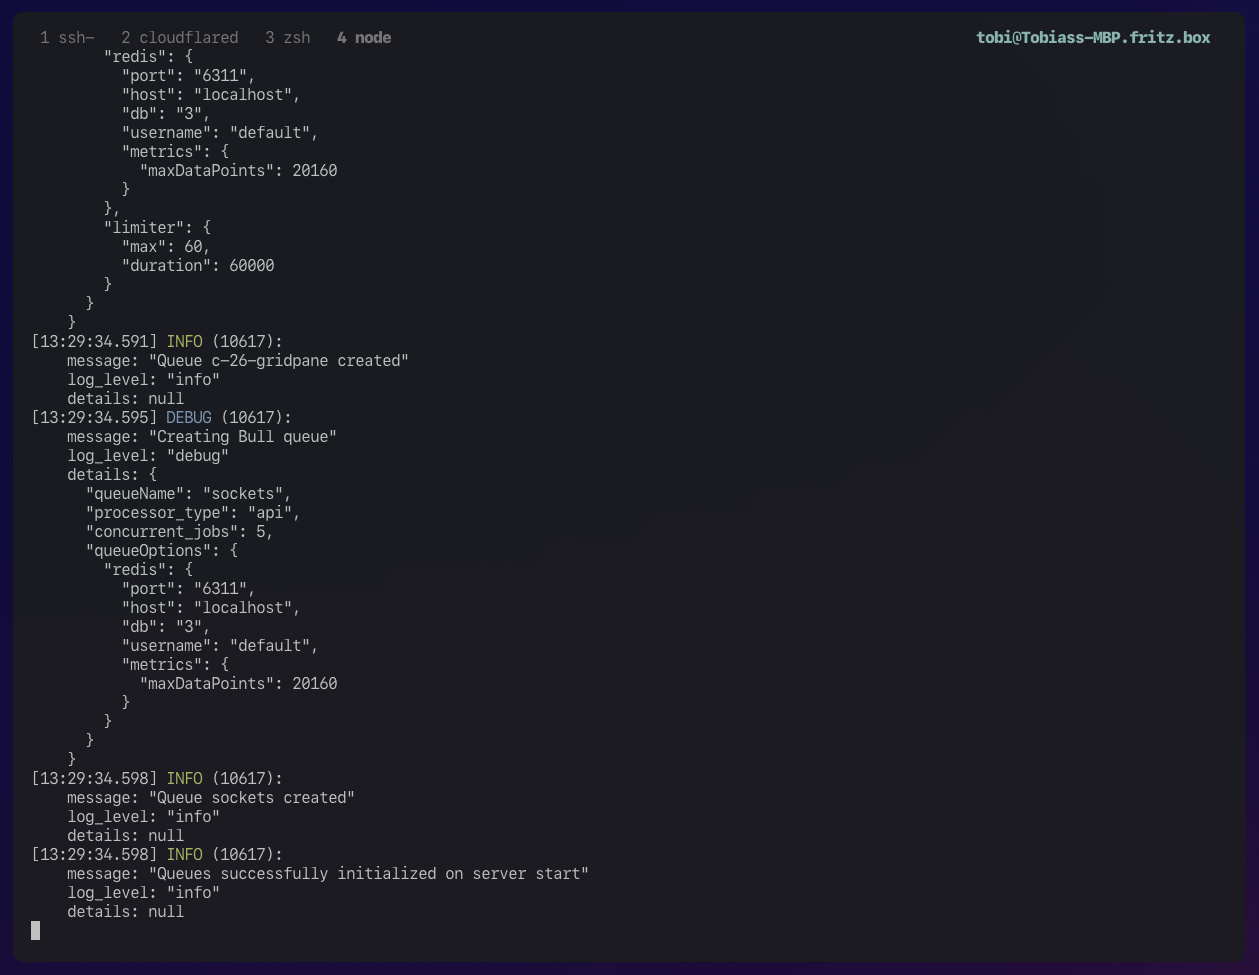
Task: Select the DEBUG log level label
Action: 188,417
